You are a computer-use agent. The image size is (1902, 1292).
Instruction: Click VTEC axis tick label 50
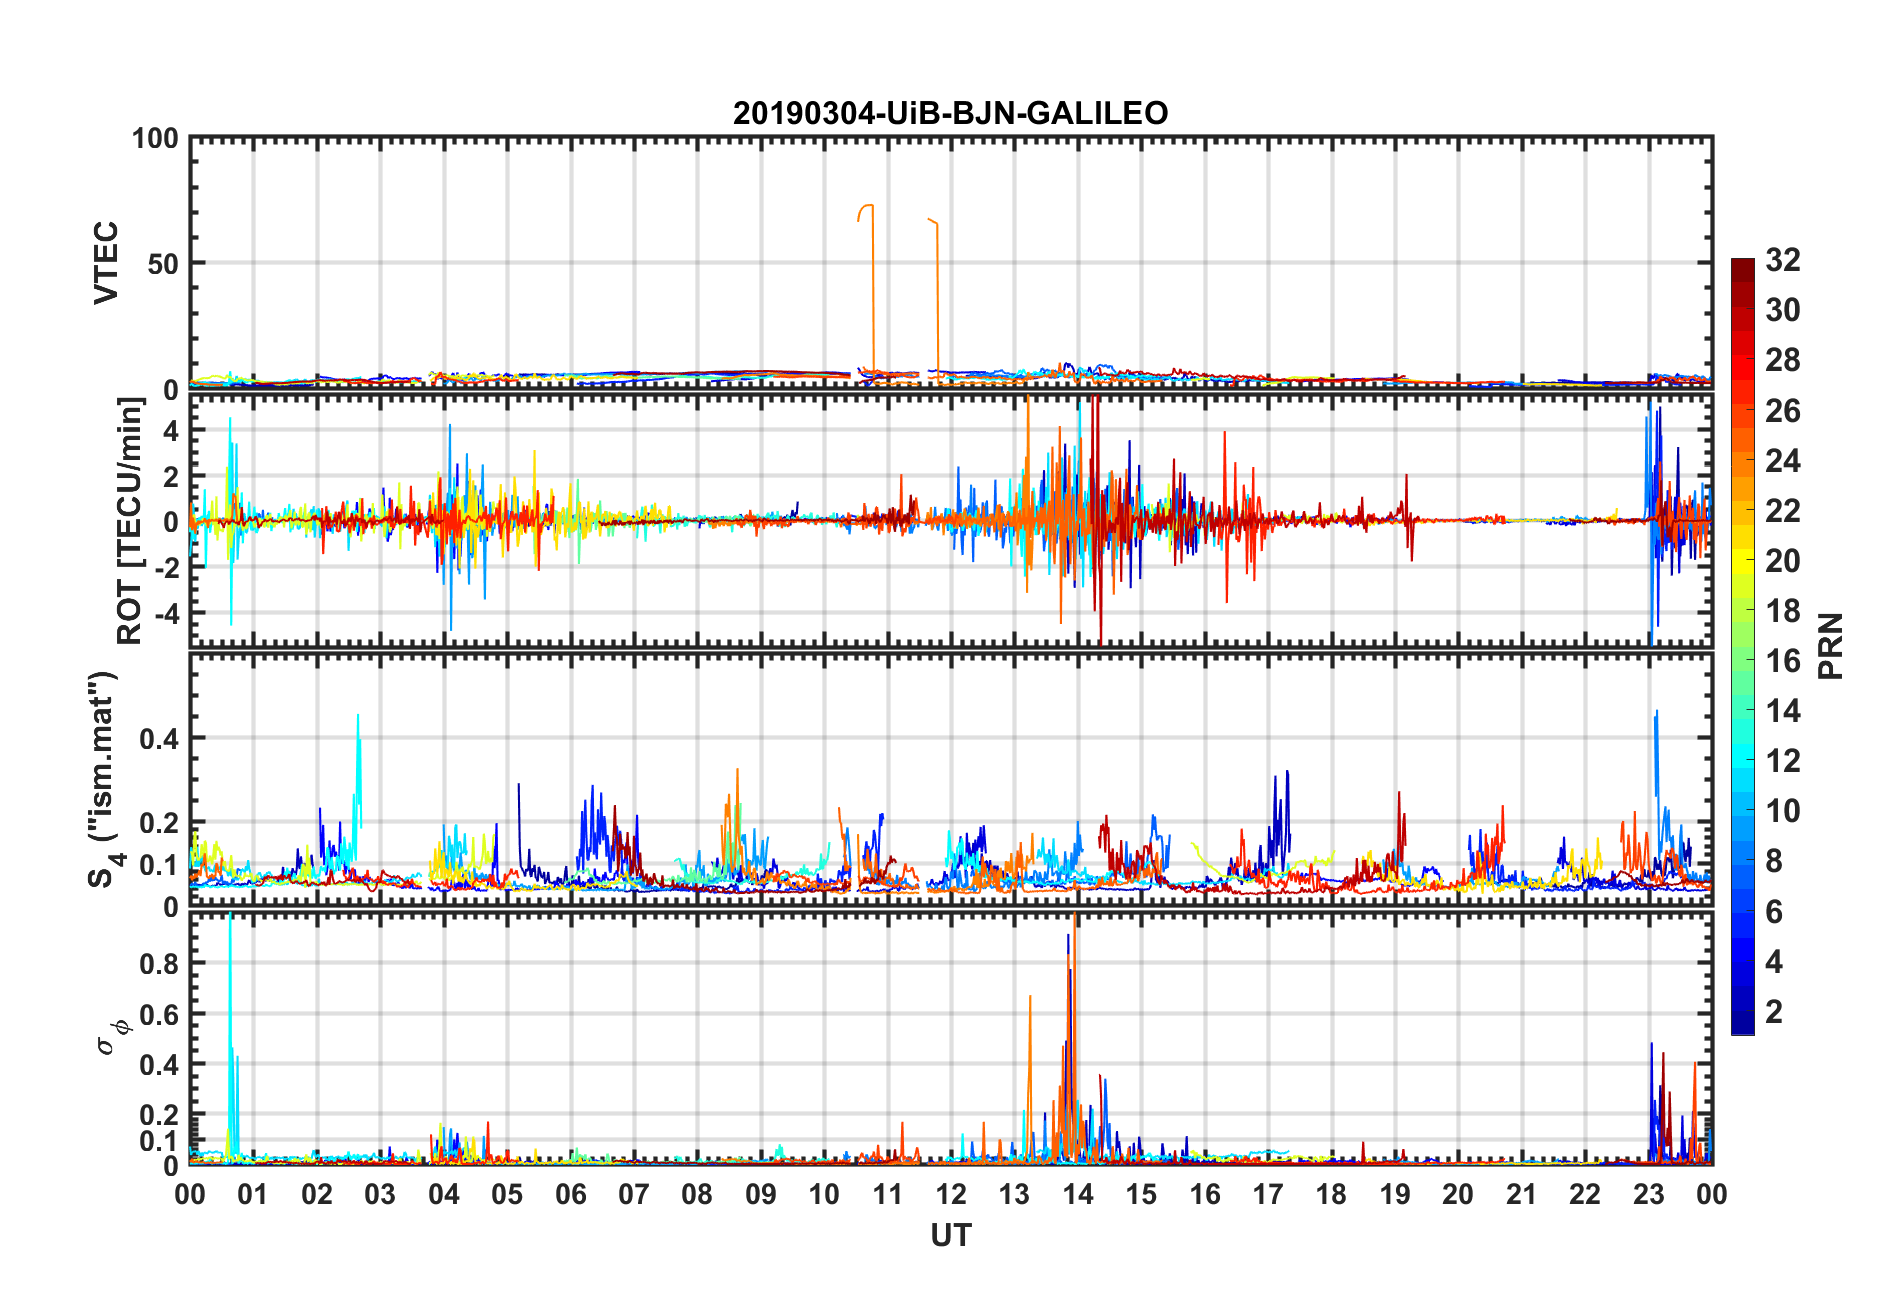pyautogui.click(x=163, y=264)
